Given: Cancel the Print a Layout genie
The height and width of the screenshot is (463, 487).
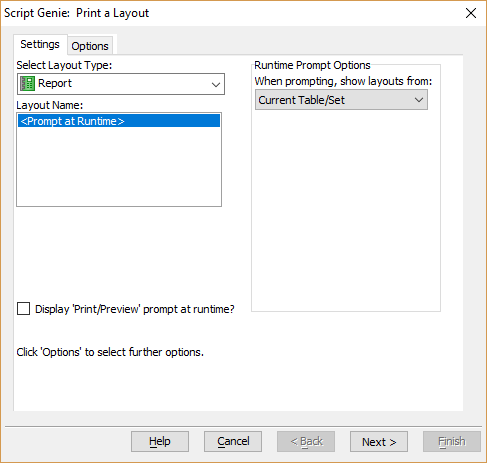Looking at the screenshot, I should click(233, 441).
